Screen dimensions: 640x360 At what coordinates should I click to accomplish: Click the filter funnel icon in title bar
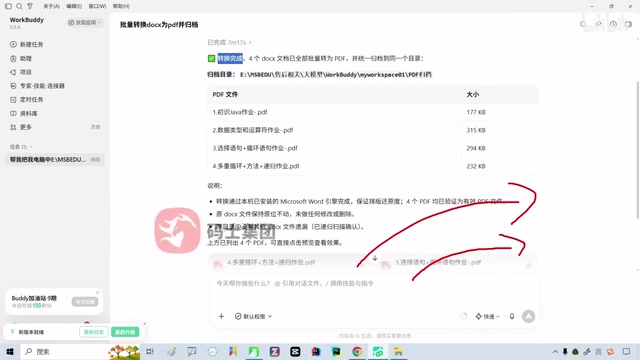pos(30,6)
